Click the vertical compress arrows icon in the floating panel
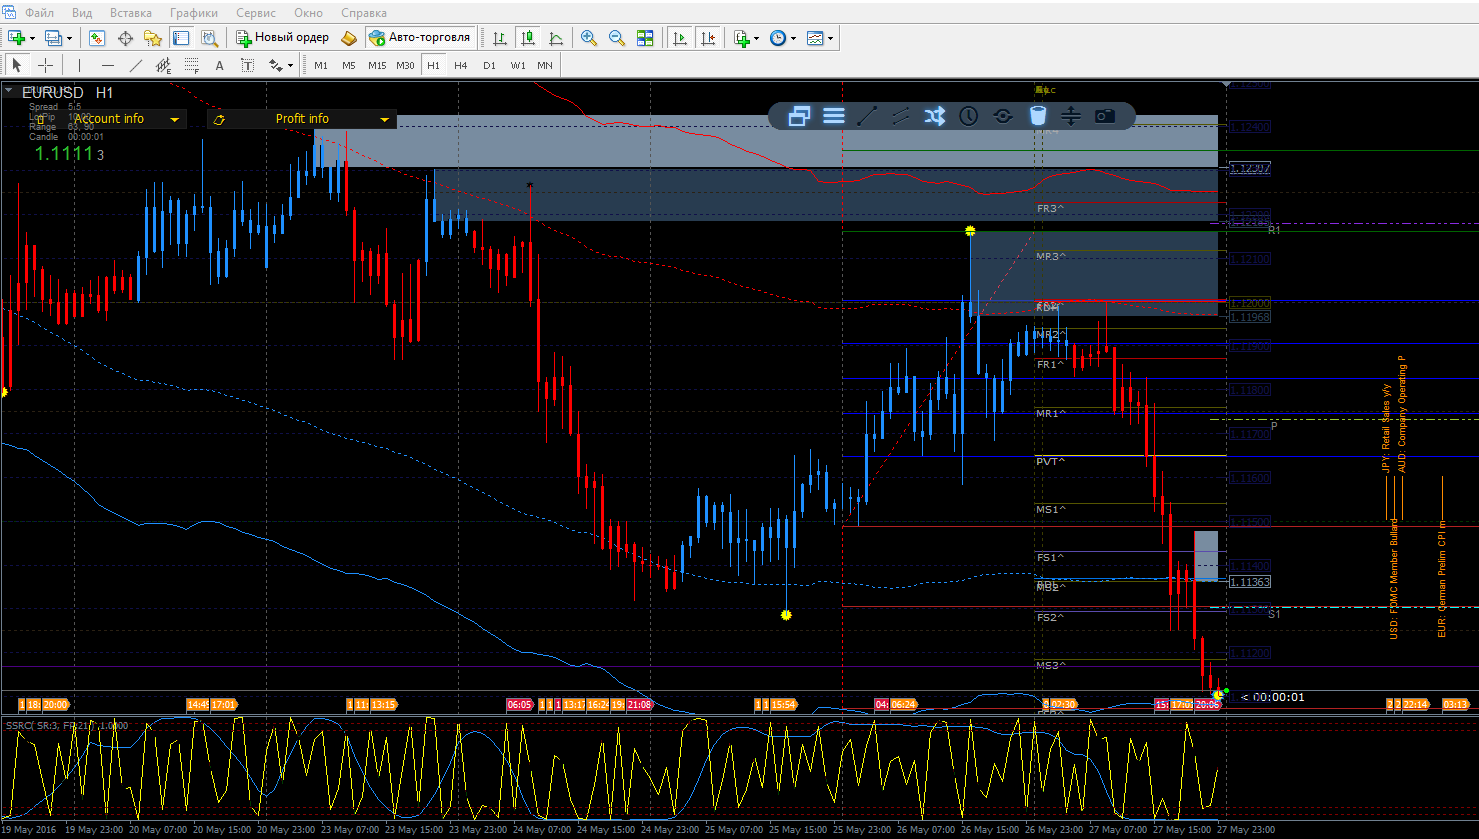Viewport: 1479px width, 839px height. (1071, 116)
